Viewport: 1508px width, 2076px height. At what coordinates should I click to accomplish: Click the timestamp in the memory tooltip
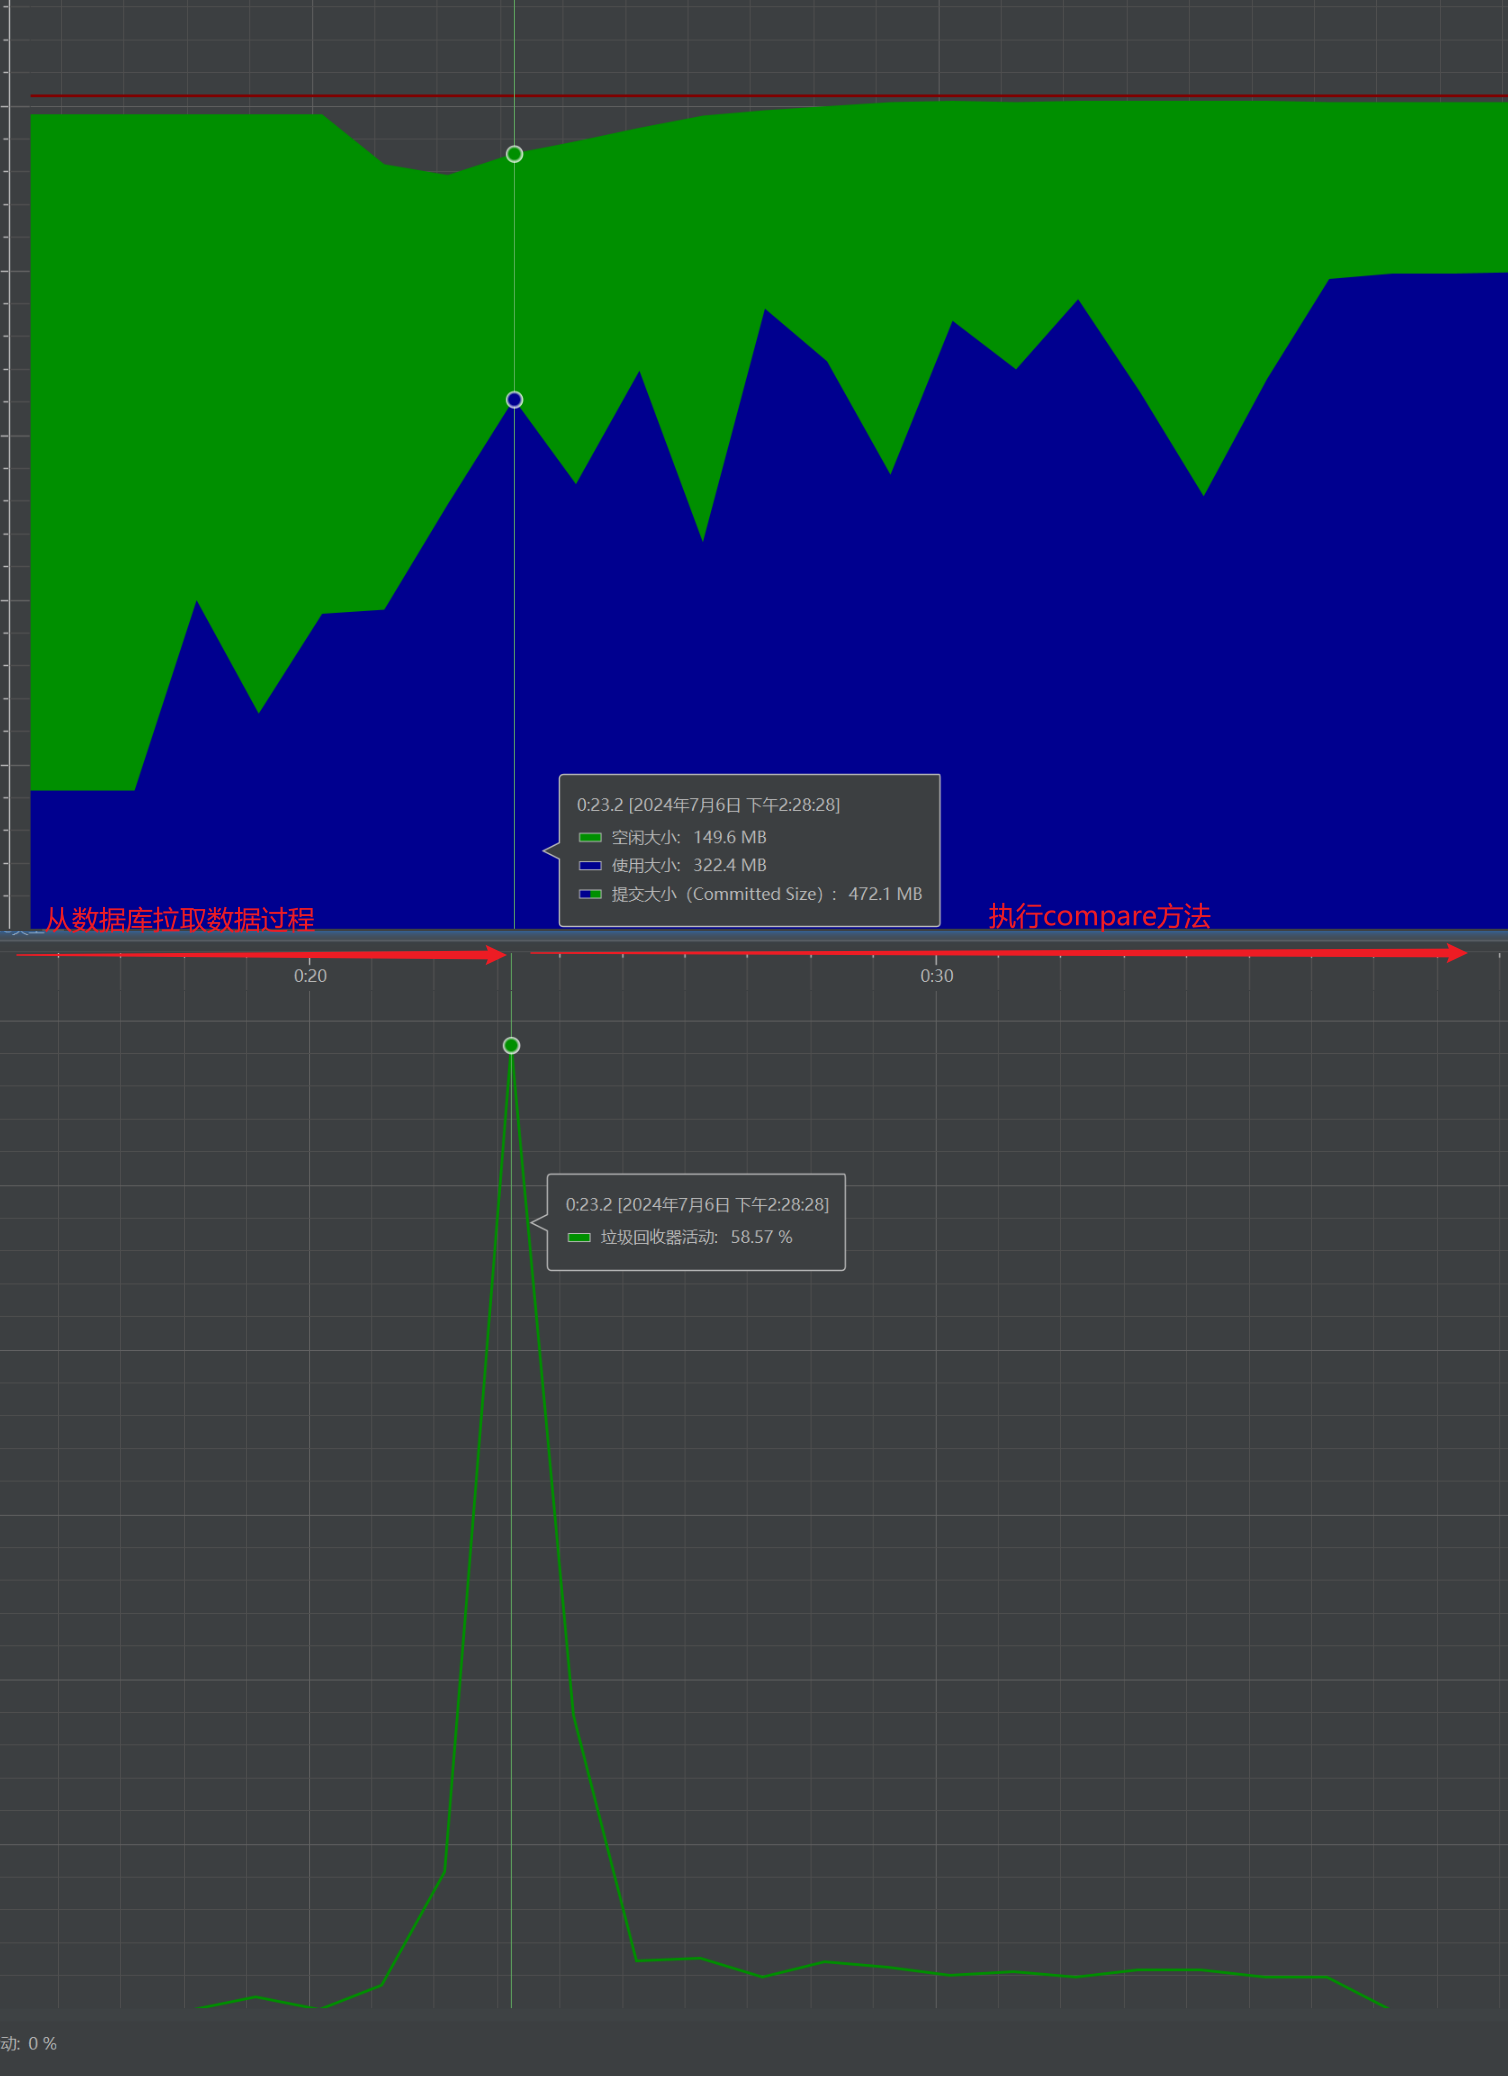tap(708, 805)
